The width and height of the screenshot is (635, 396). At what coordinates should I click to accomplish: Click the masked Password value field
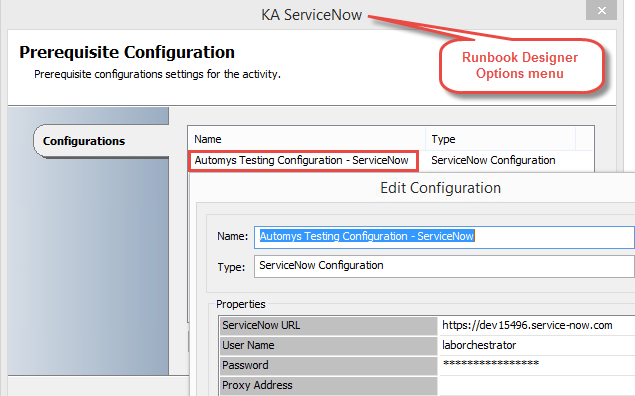tap(537, 365)
